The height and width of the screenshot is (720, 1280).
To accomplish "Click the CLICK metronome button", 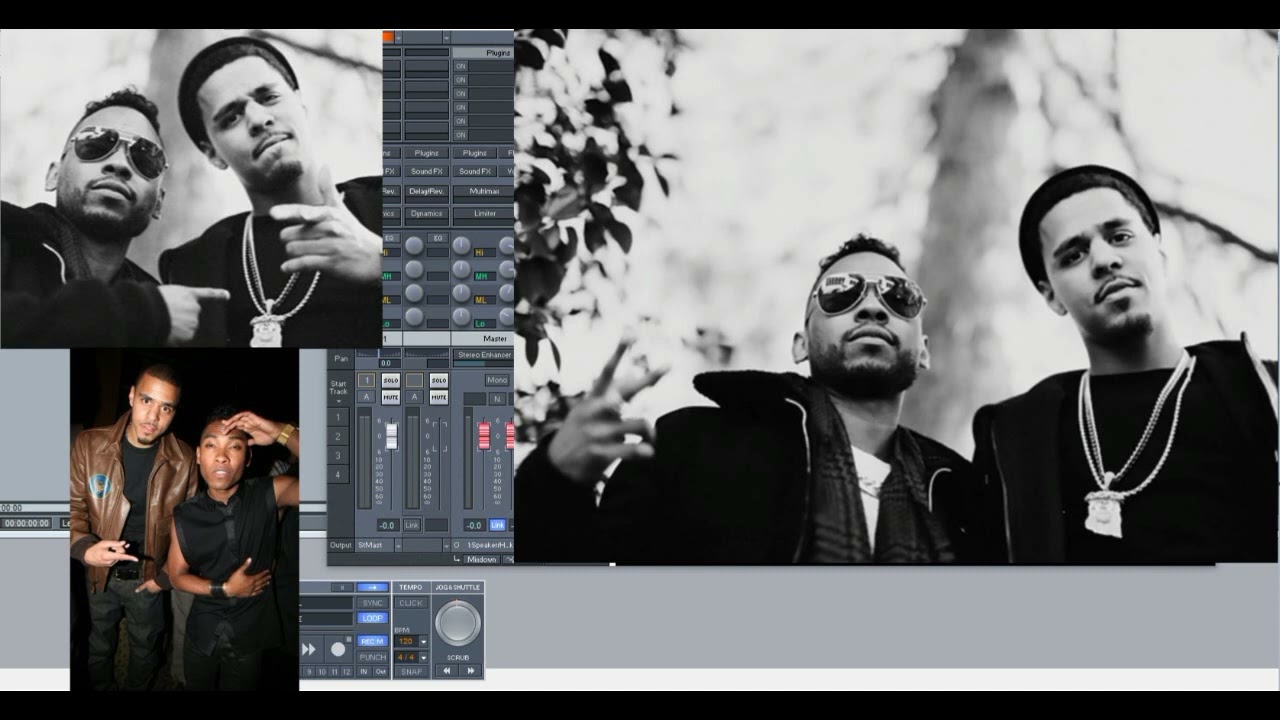I will 411,603.
